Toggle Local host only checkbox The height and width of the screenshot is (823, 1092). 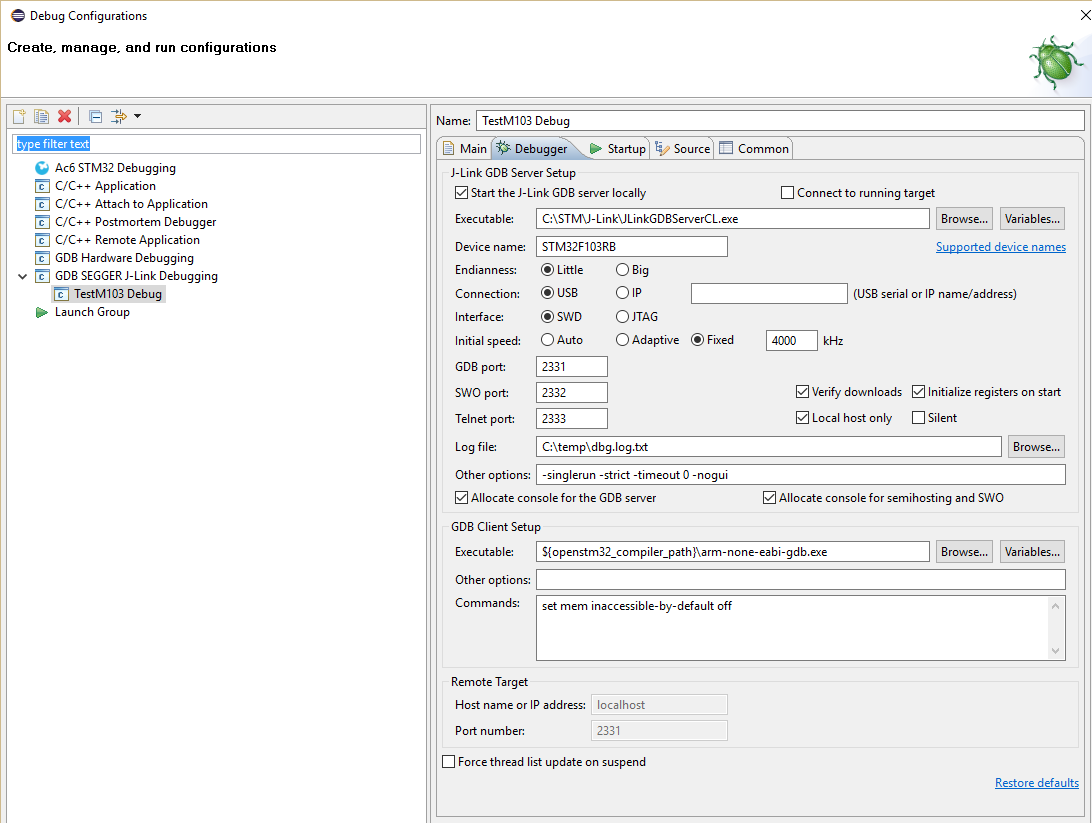tap(802, 418)
